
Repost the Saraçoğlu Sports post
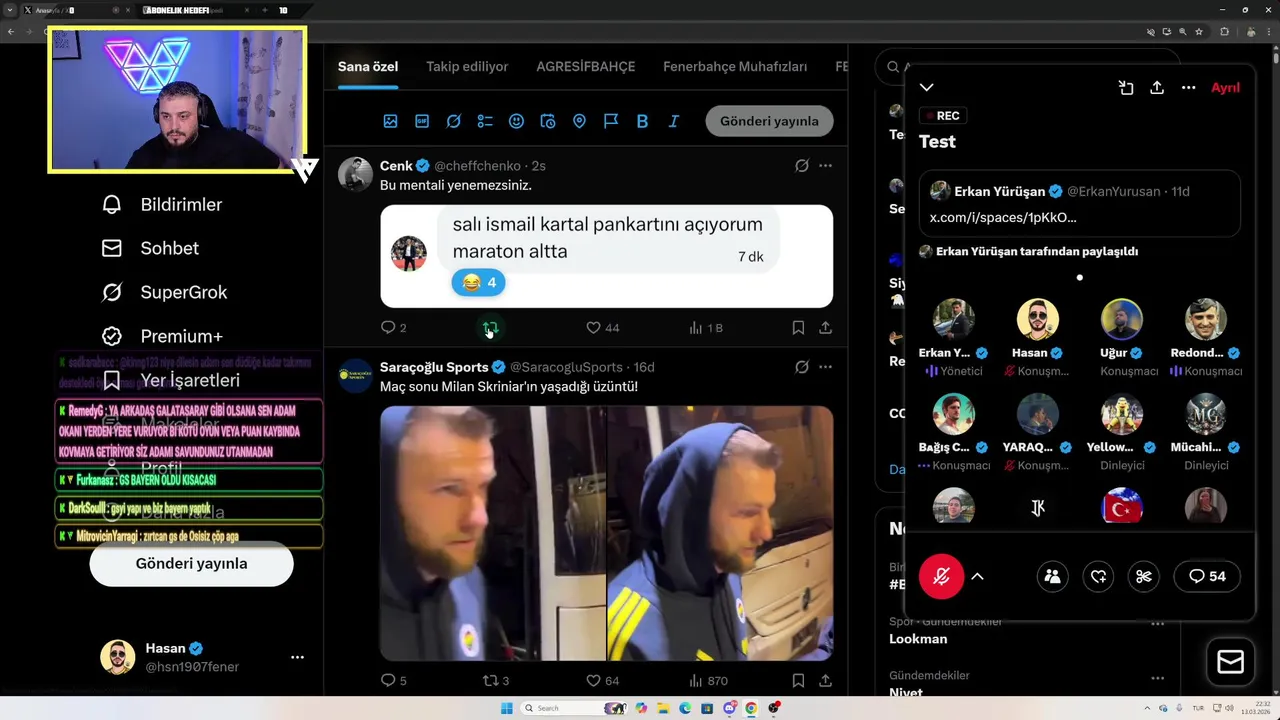(496, 681)
